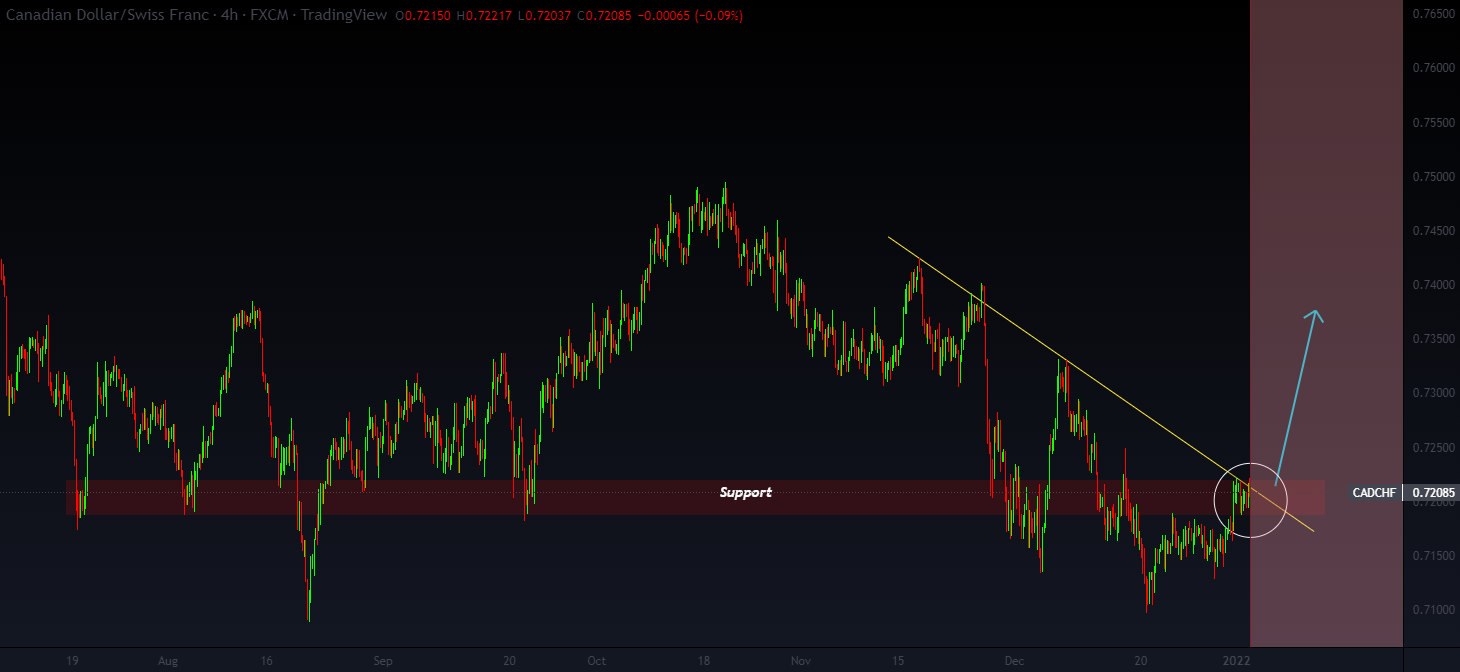1460x672 pixels.
Task: Select the open value O0.72150
Action: pos(424,16)
